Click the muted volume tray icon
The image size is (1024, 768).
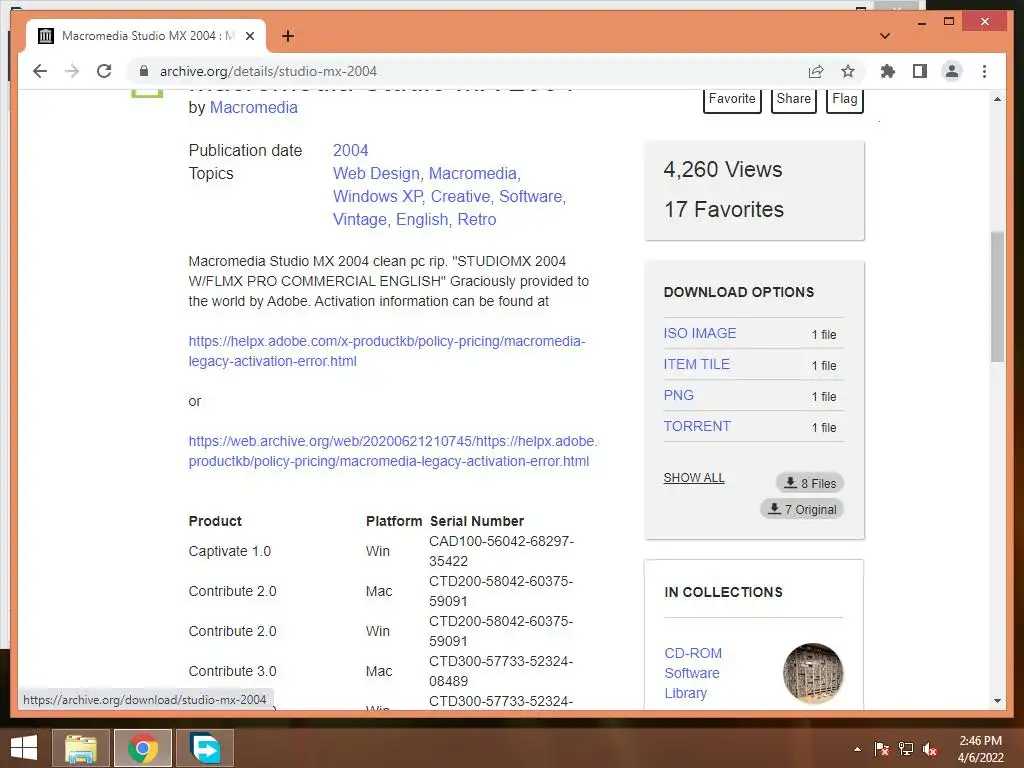tap(930, 749)
